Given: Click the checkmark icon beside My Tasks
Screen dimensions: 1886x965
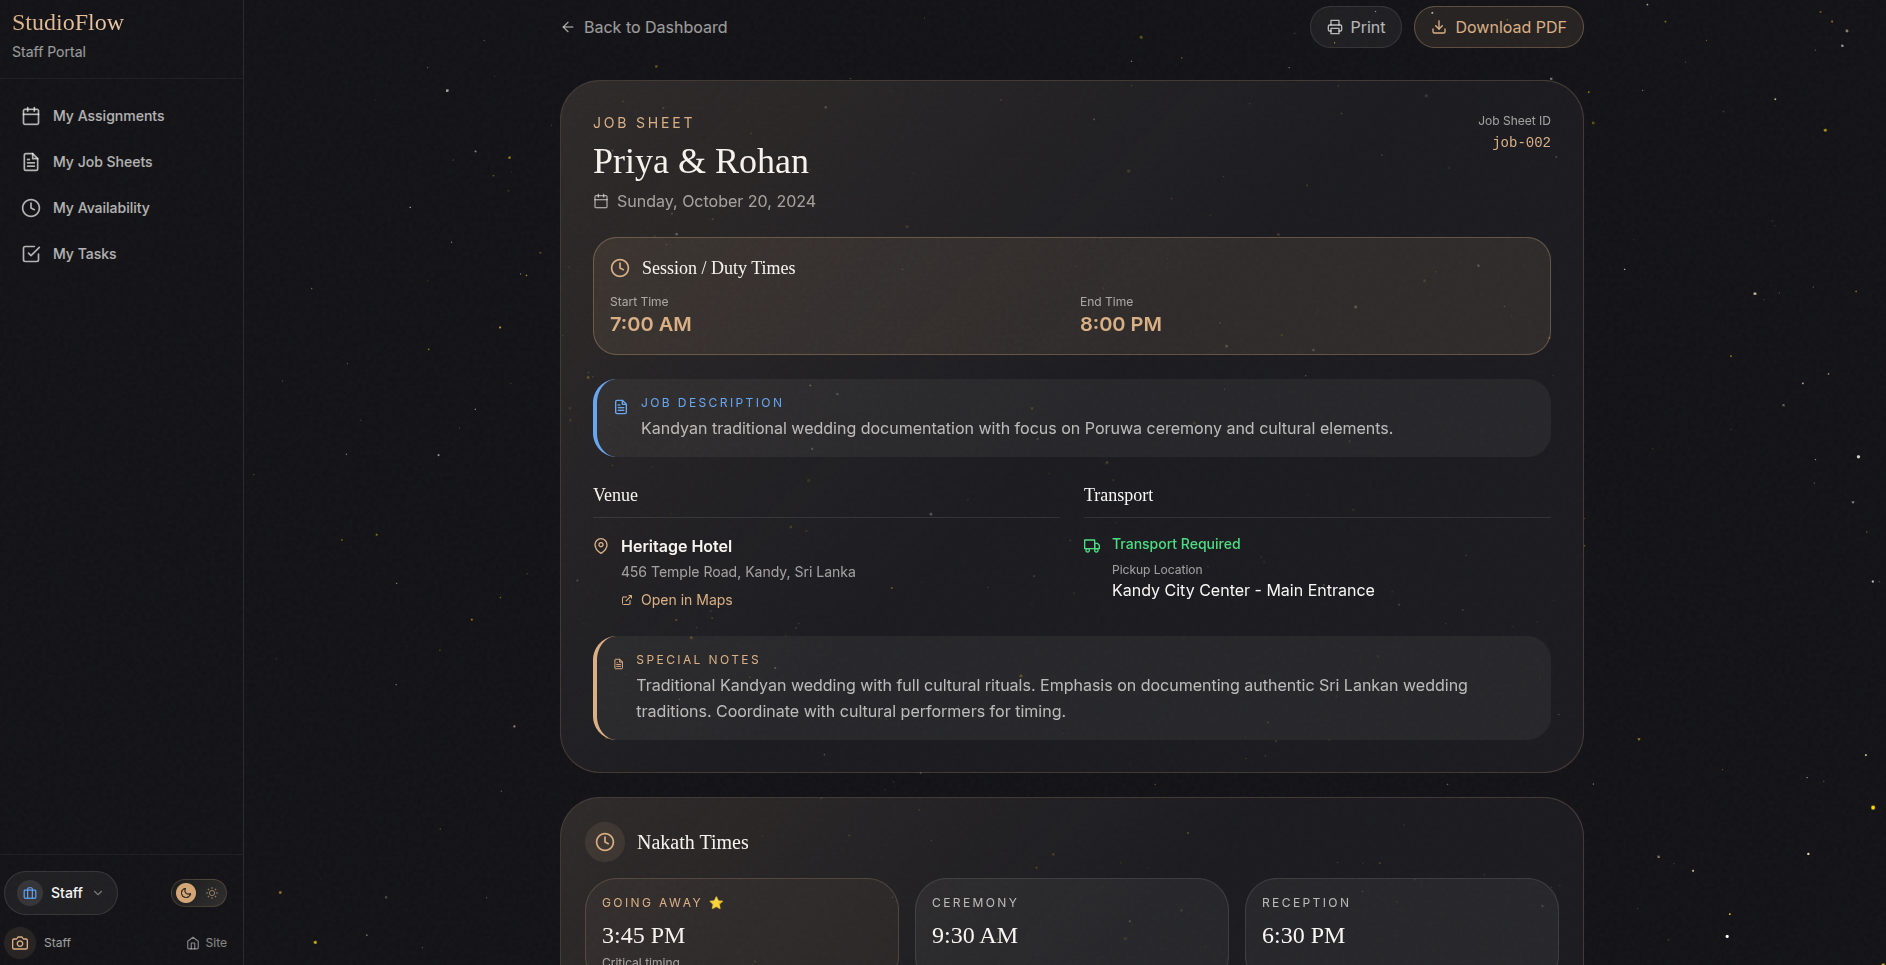Looking at the screenshot, I should coord(32,253).
